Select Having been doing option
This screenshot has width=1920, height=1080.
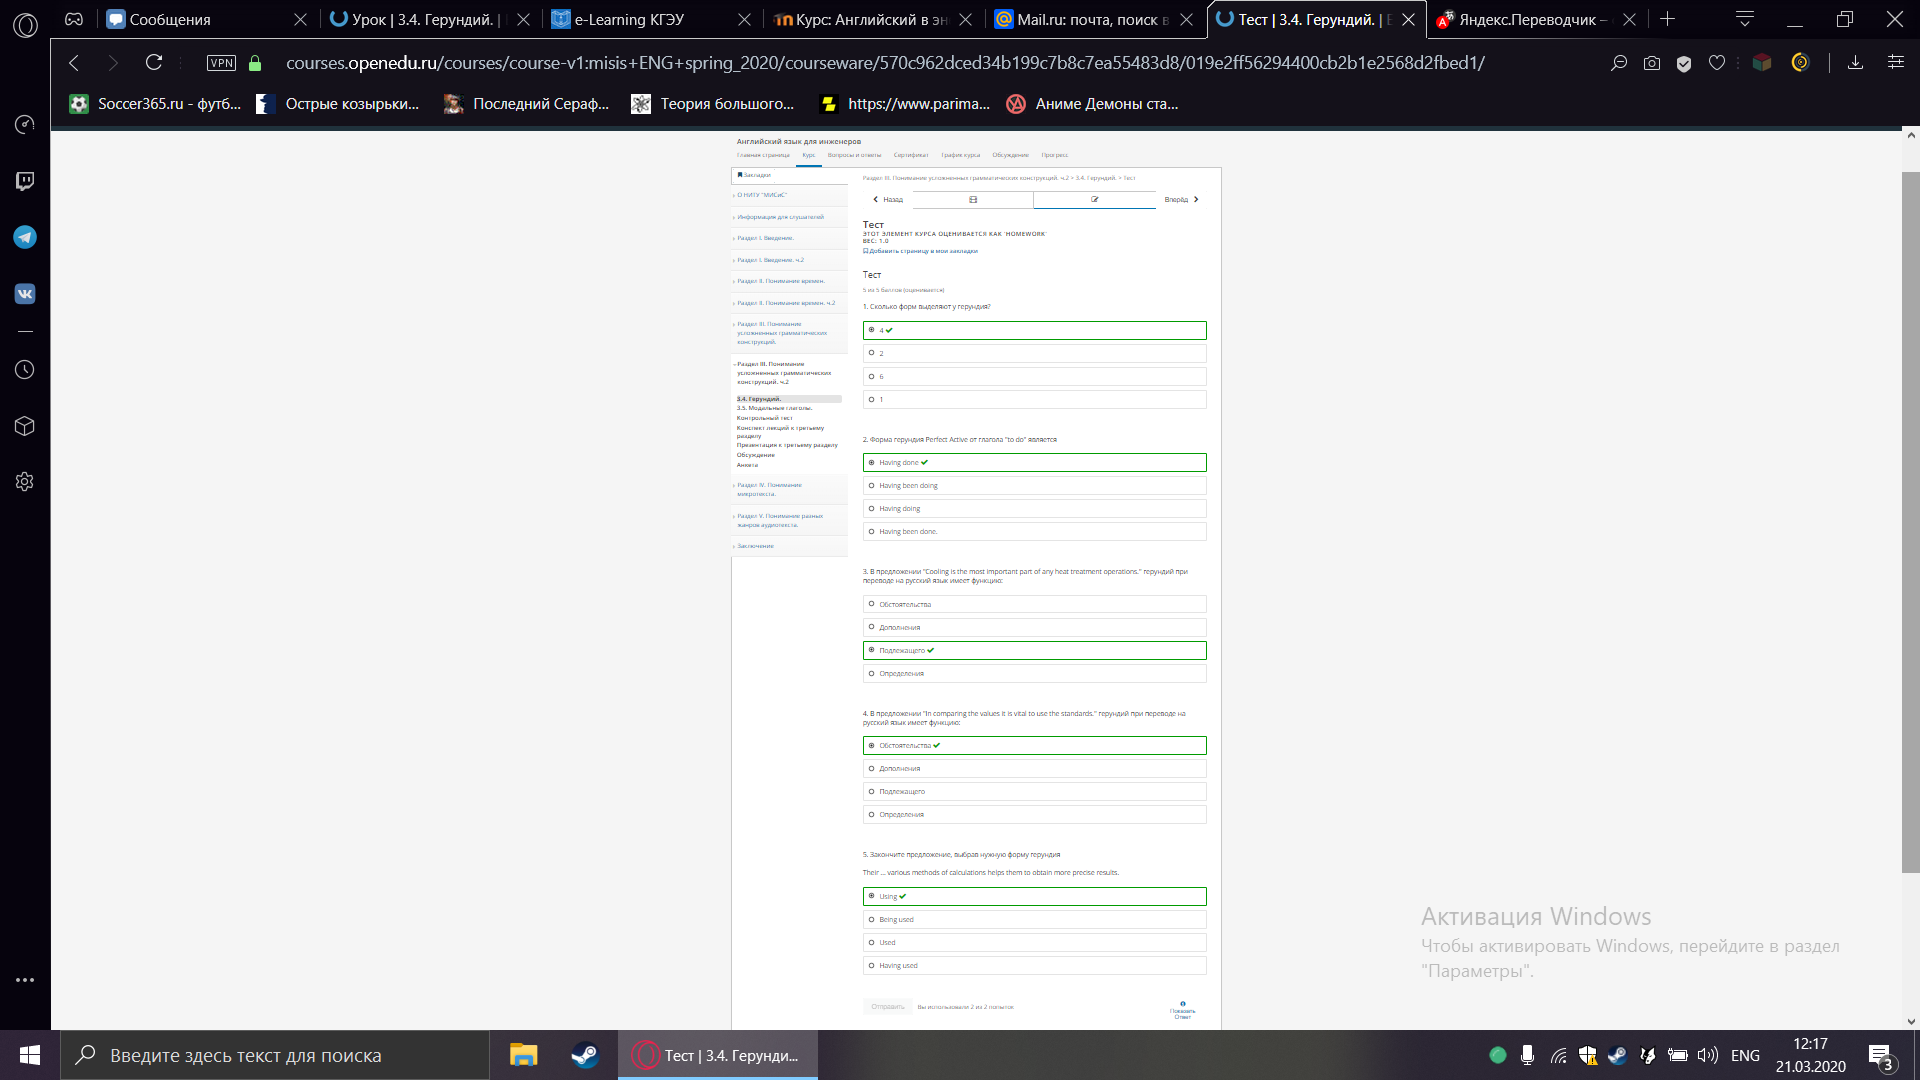(x=1034, y=485)
